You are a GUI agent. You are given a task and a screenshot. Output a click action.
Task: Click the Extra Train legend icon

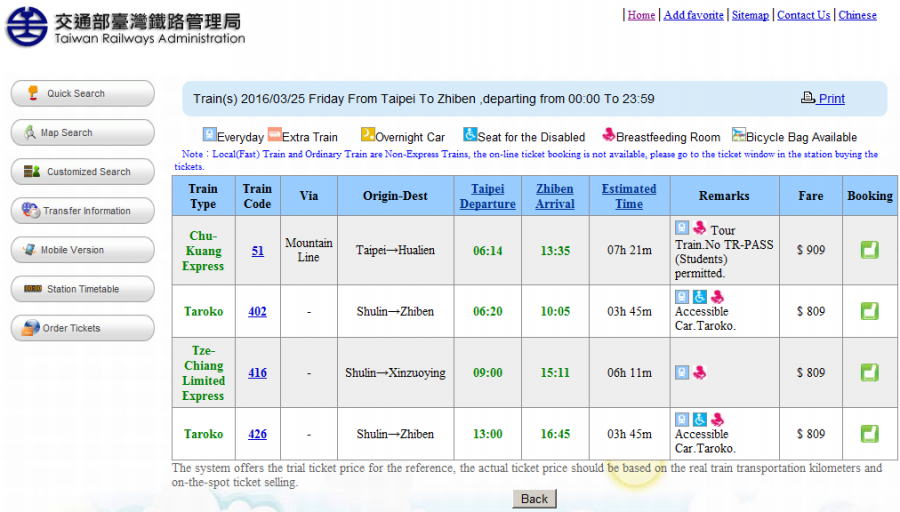pyautogui.click(x=275, y=135)
